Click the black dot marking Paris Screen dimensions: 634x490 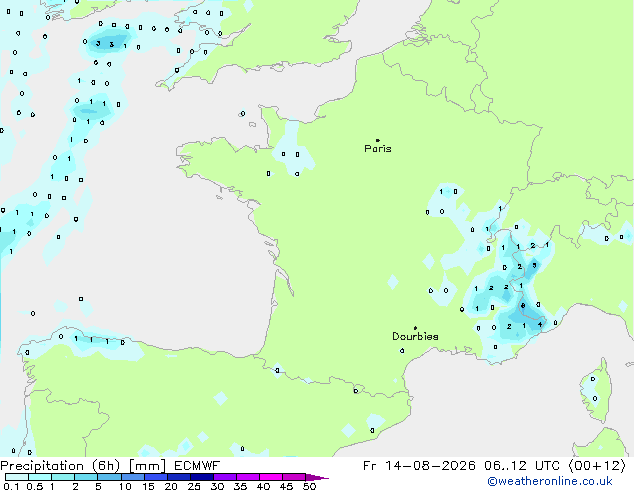coord(378,140)
